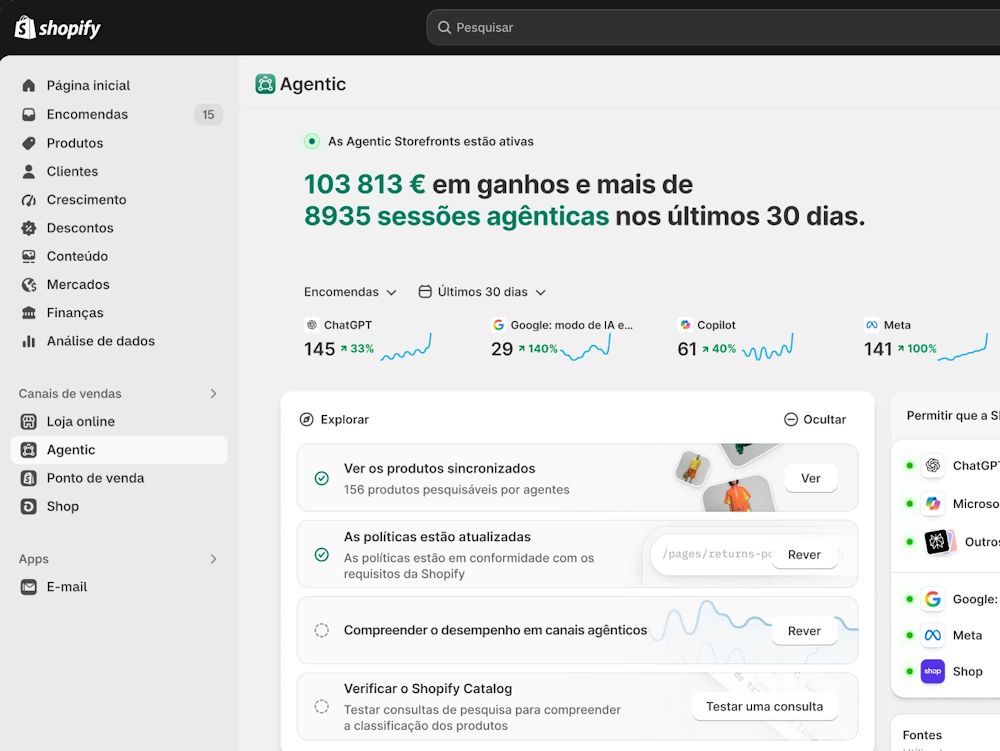The image size is (1000, 751).
Task: Click the envelope icon beside E-mail
Action: point(29,587)
